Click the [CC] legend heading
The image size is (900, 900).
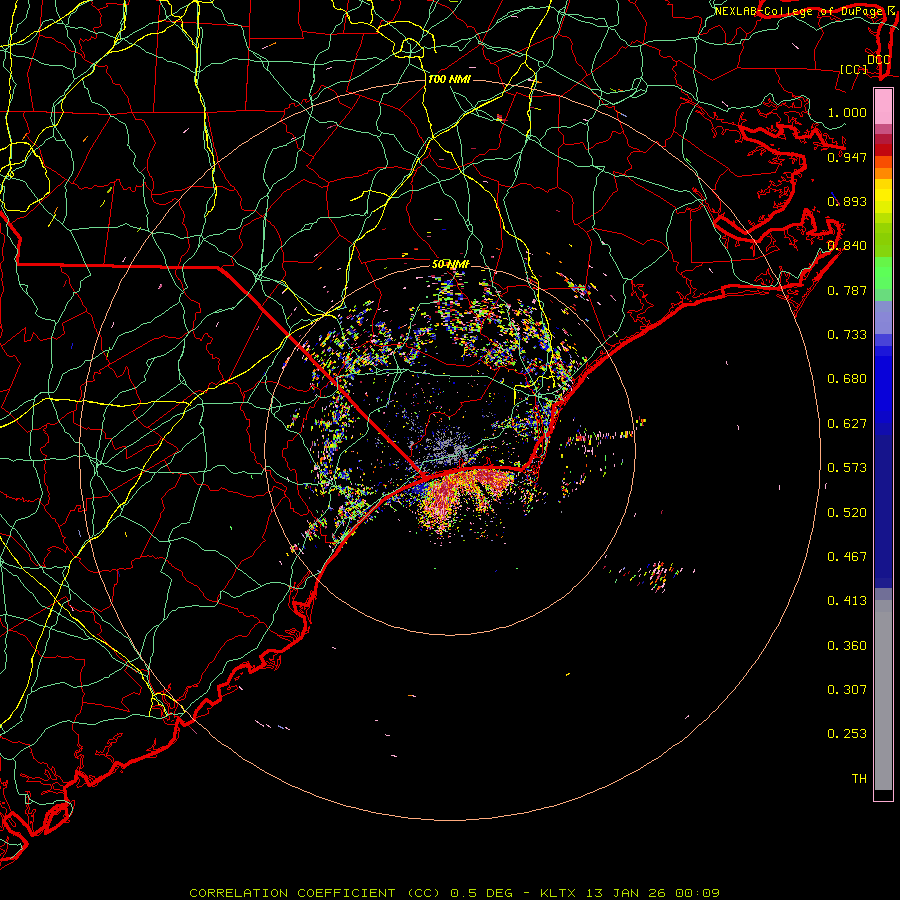(854, 69)
